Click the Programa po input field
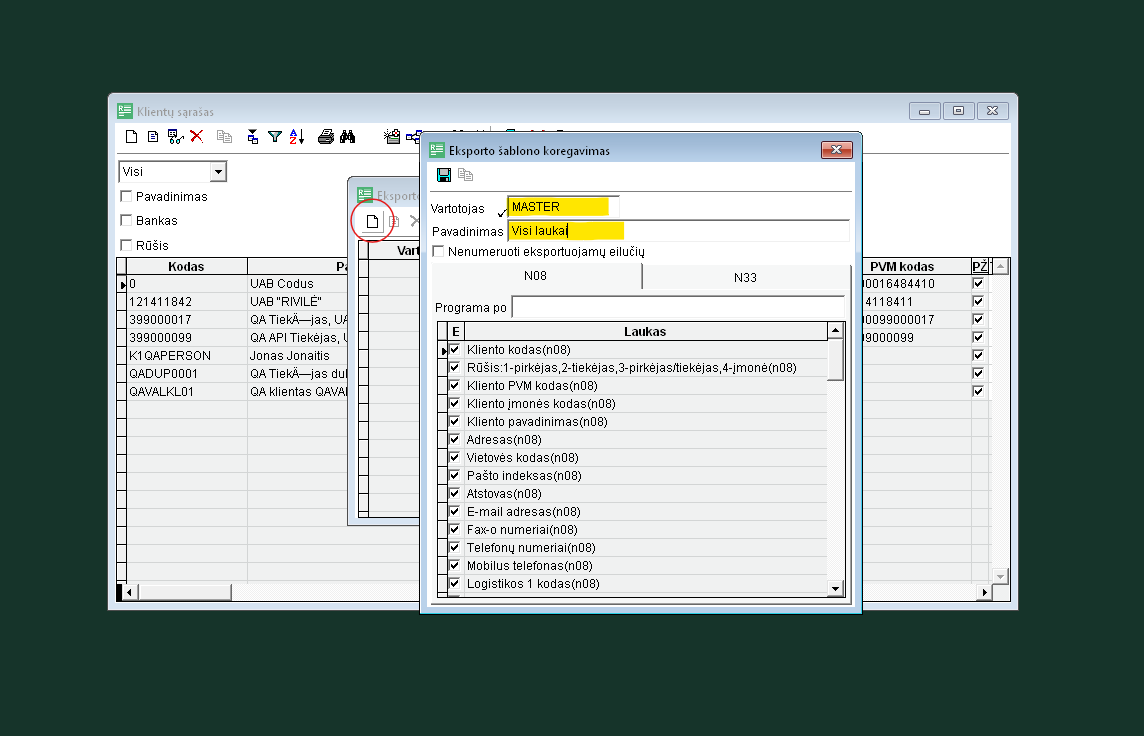Screen dimensions: 1144x736 tap(678, 307)
